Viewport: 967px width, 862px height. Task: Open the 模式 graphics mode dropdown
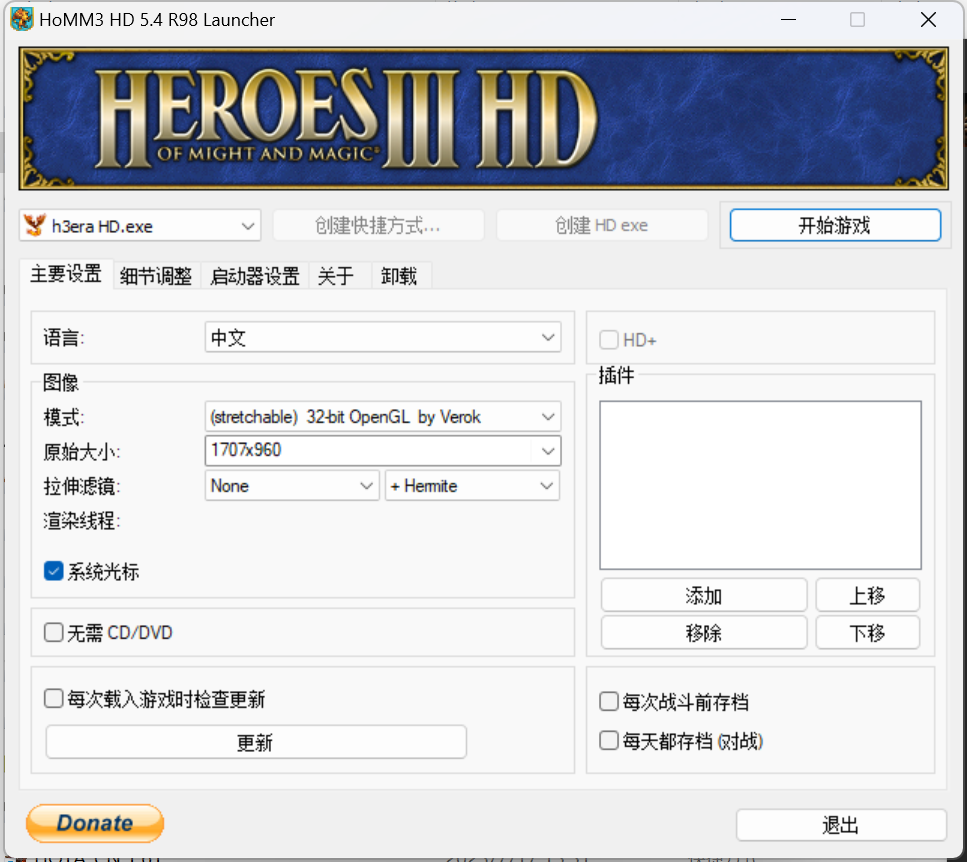382,417
